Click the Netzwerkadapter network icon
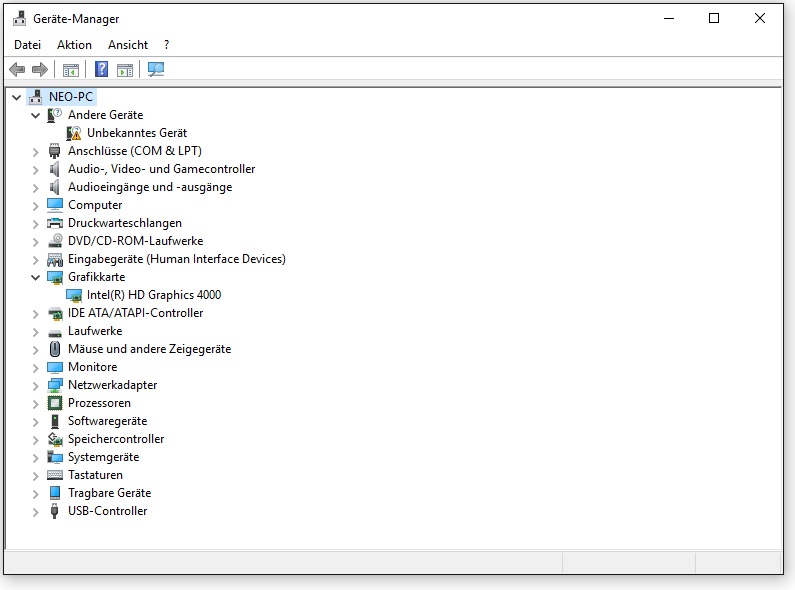 pyautogui.click(x=55, y=385)
